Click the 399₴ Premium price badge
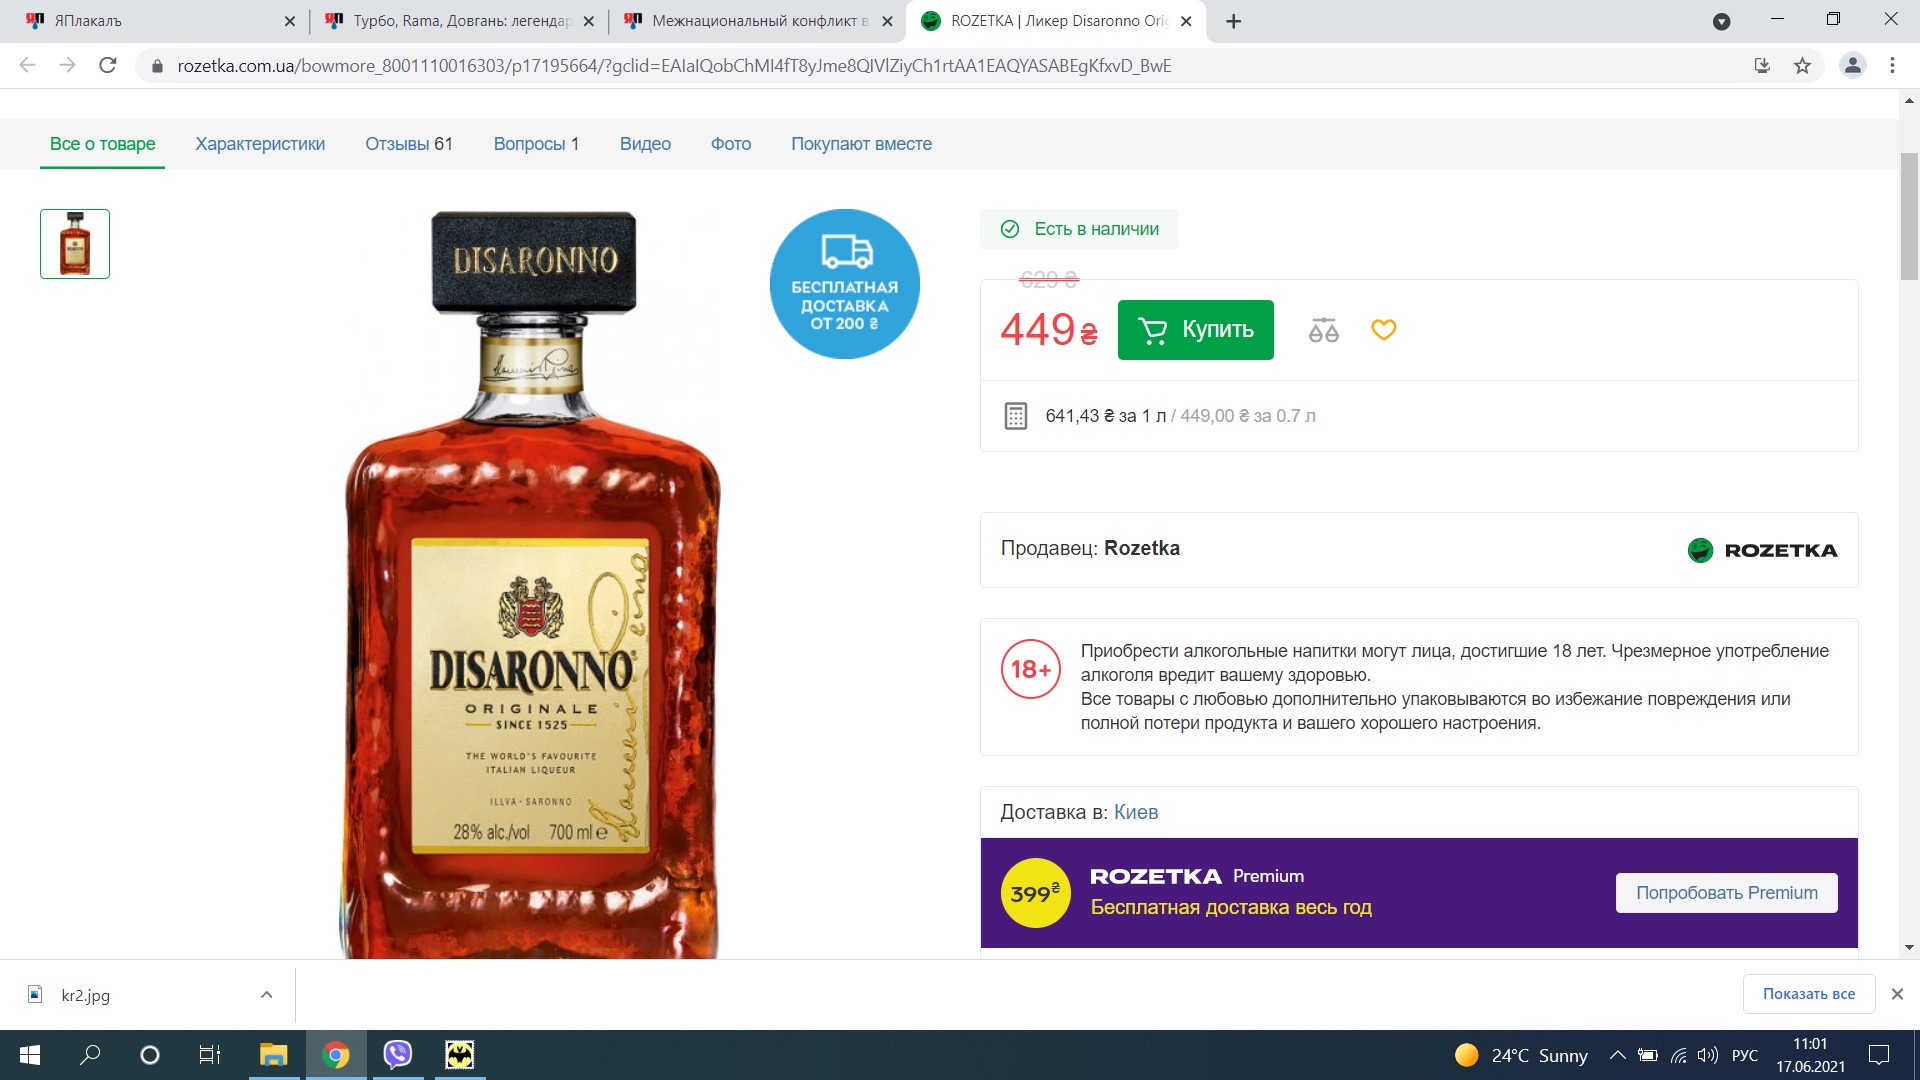This screenshot has height=1080, width=1920. (1035, 893)
